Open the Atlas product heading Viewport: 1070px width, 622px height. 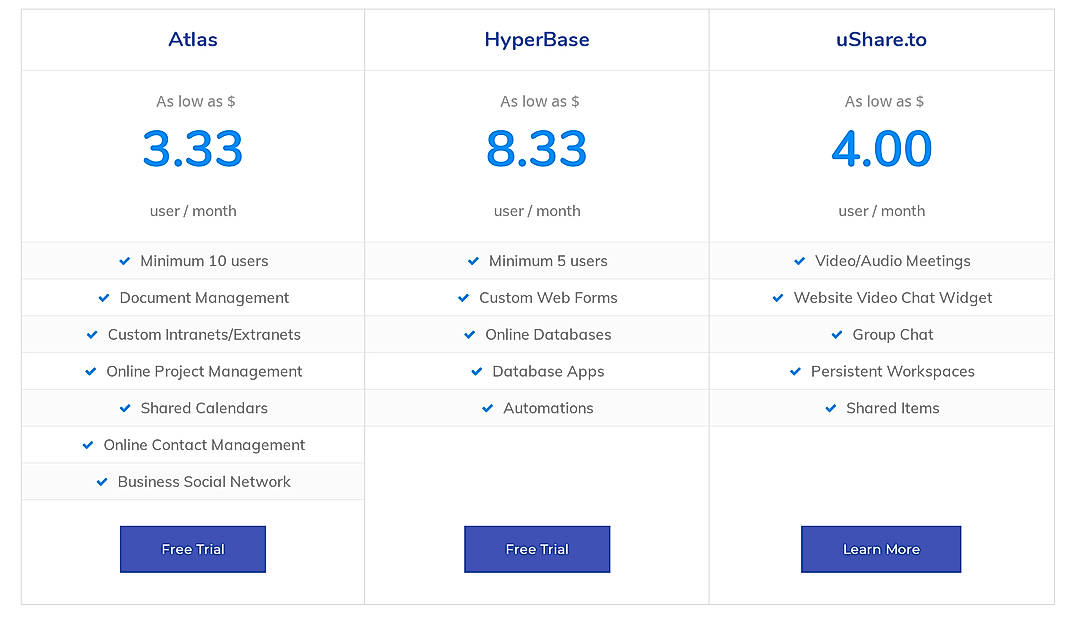coord(193,40)
